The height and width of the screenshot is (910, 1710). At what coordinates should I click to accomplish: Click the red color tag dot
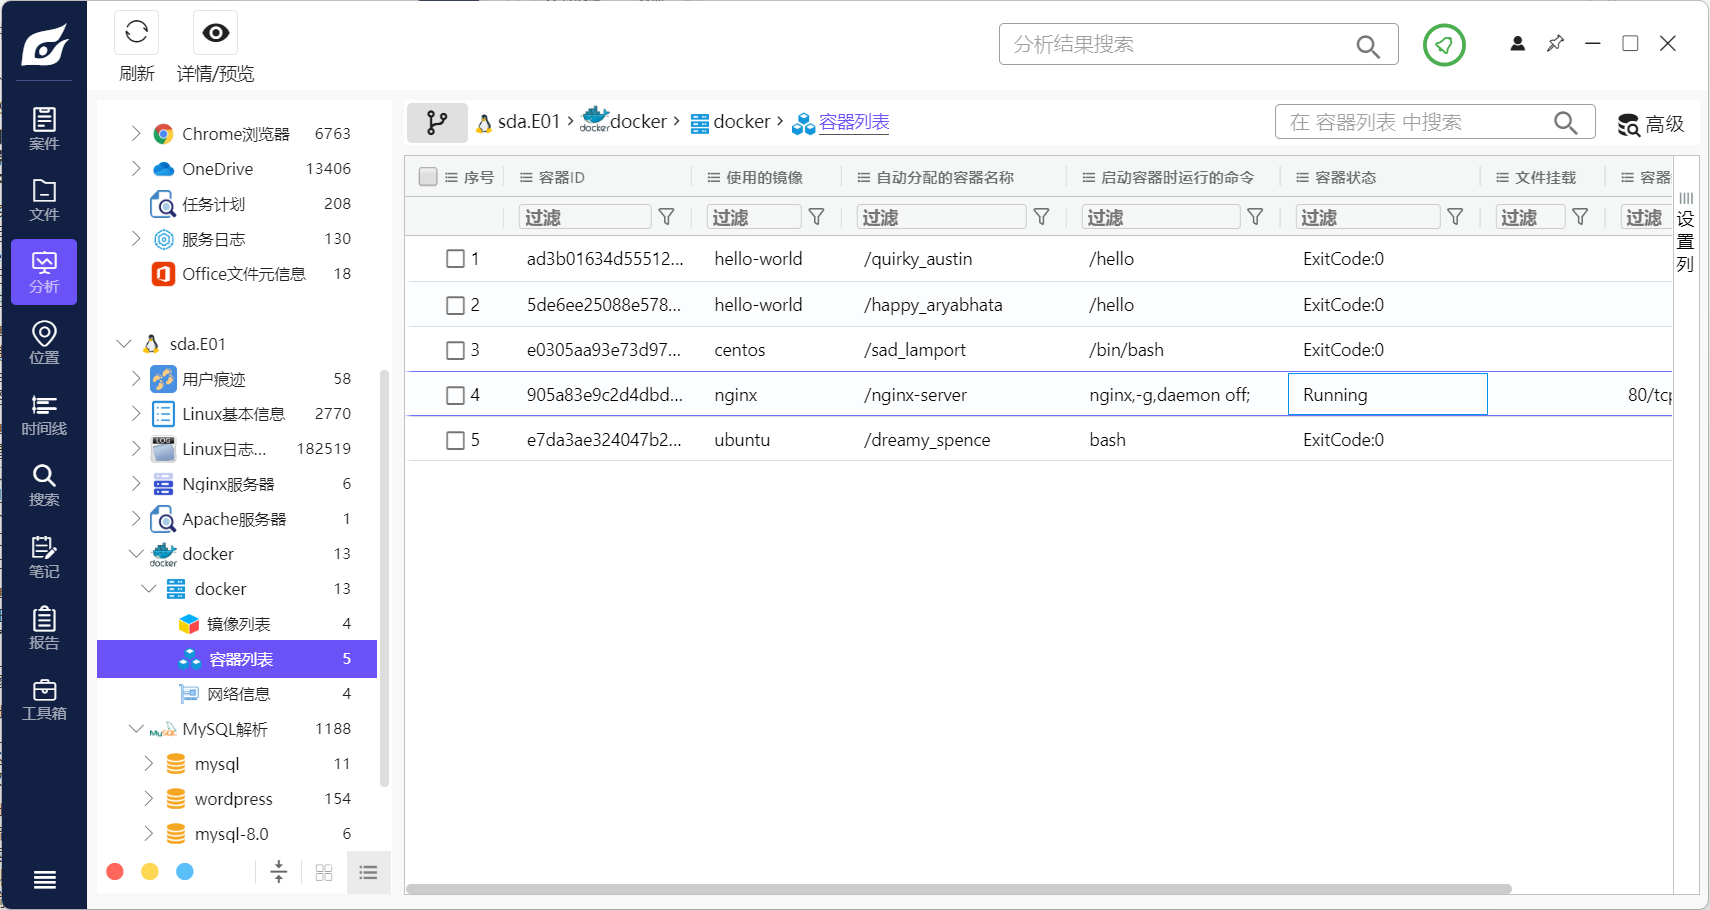(115, 872)
